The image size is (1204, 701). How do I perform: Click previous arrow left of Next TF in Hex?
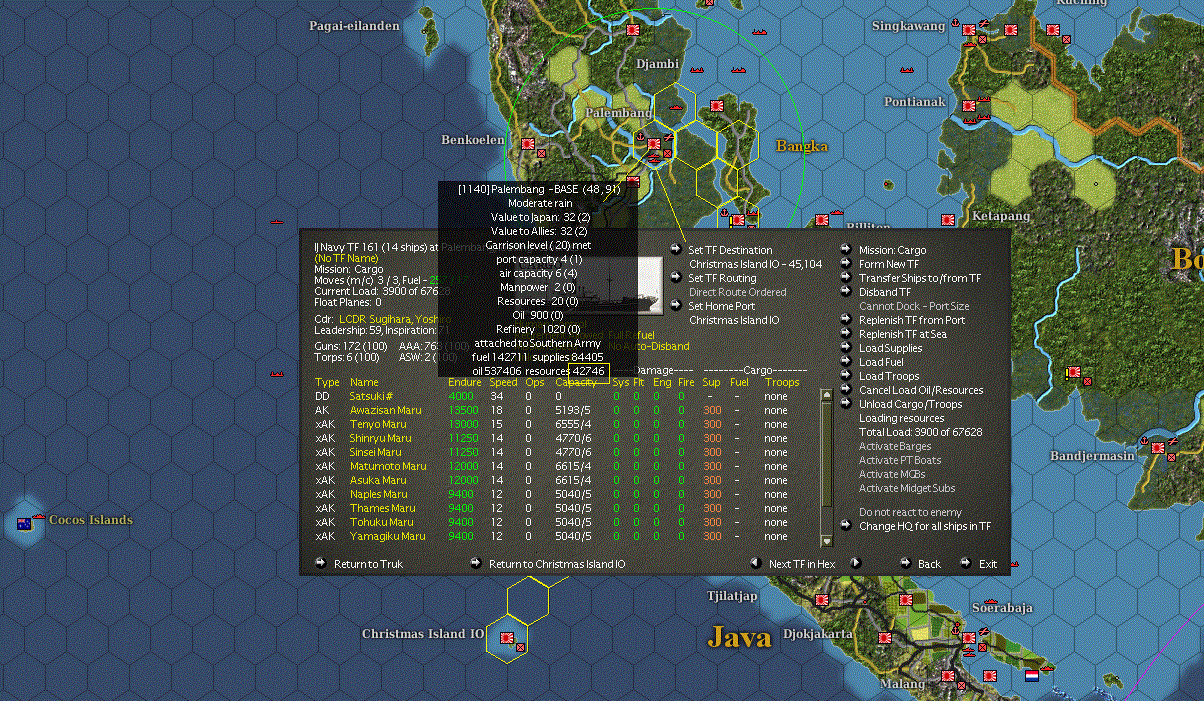click(x=756, y=563)
